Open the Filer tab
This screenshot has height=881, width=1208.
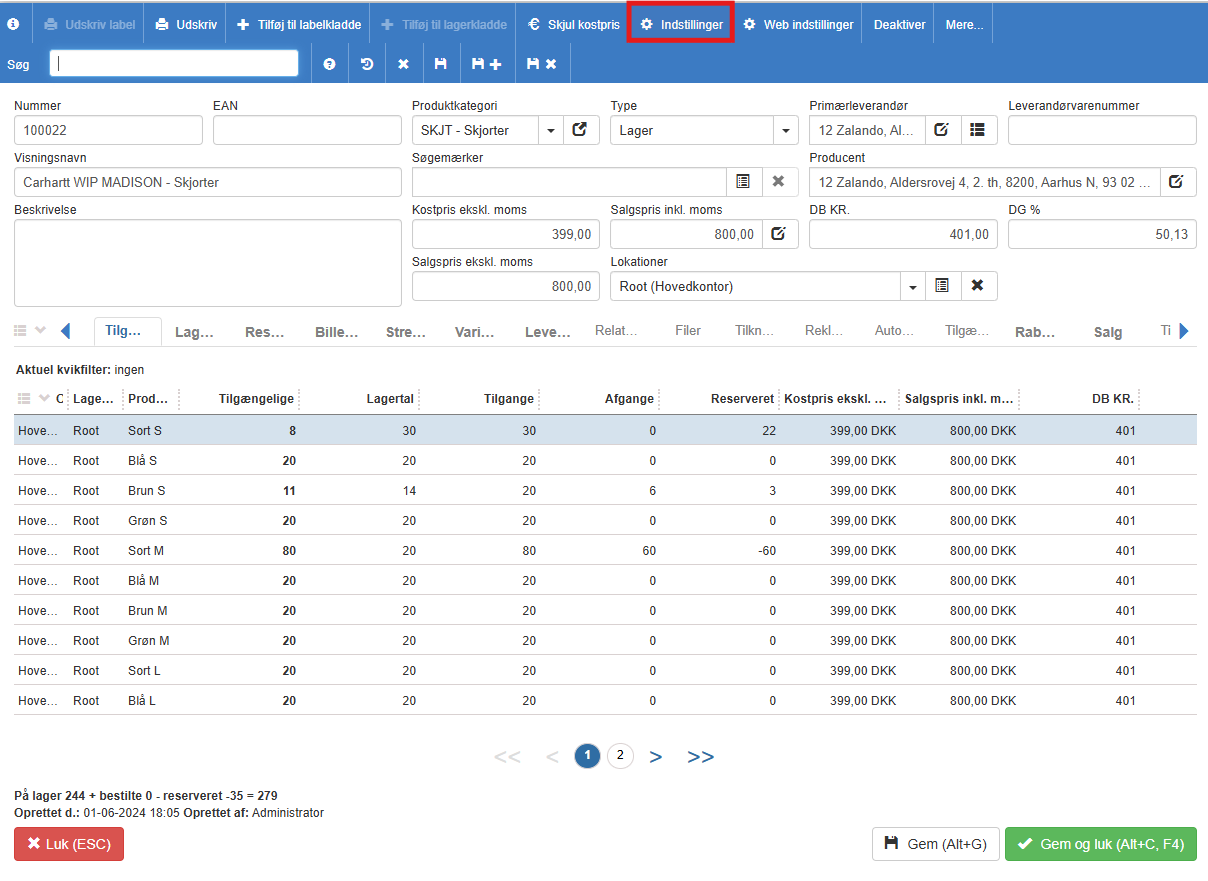click(687, 331)
